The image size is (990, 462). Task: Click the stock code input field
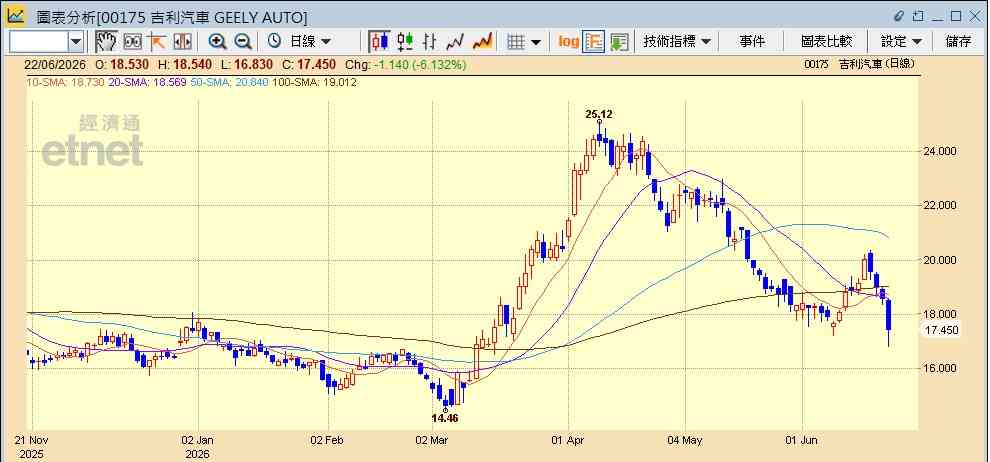click(x=39, y=42)
